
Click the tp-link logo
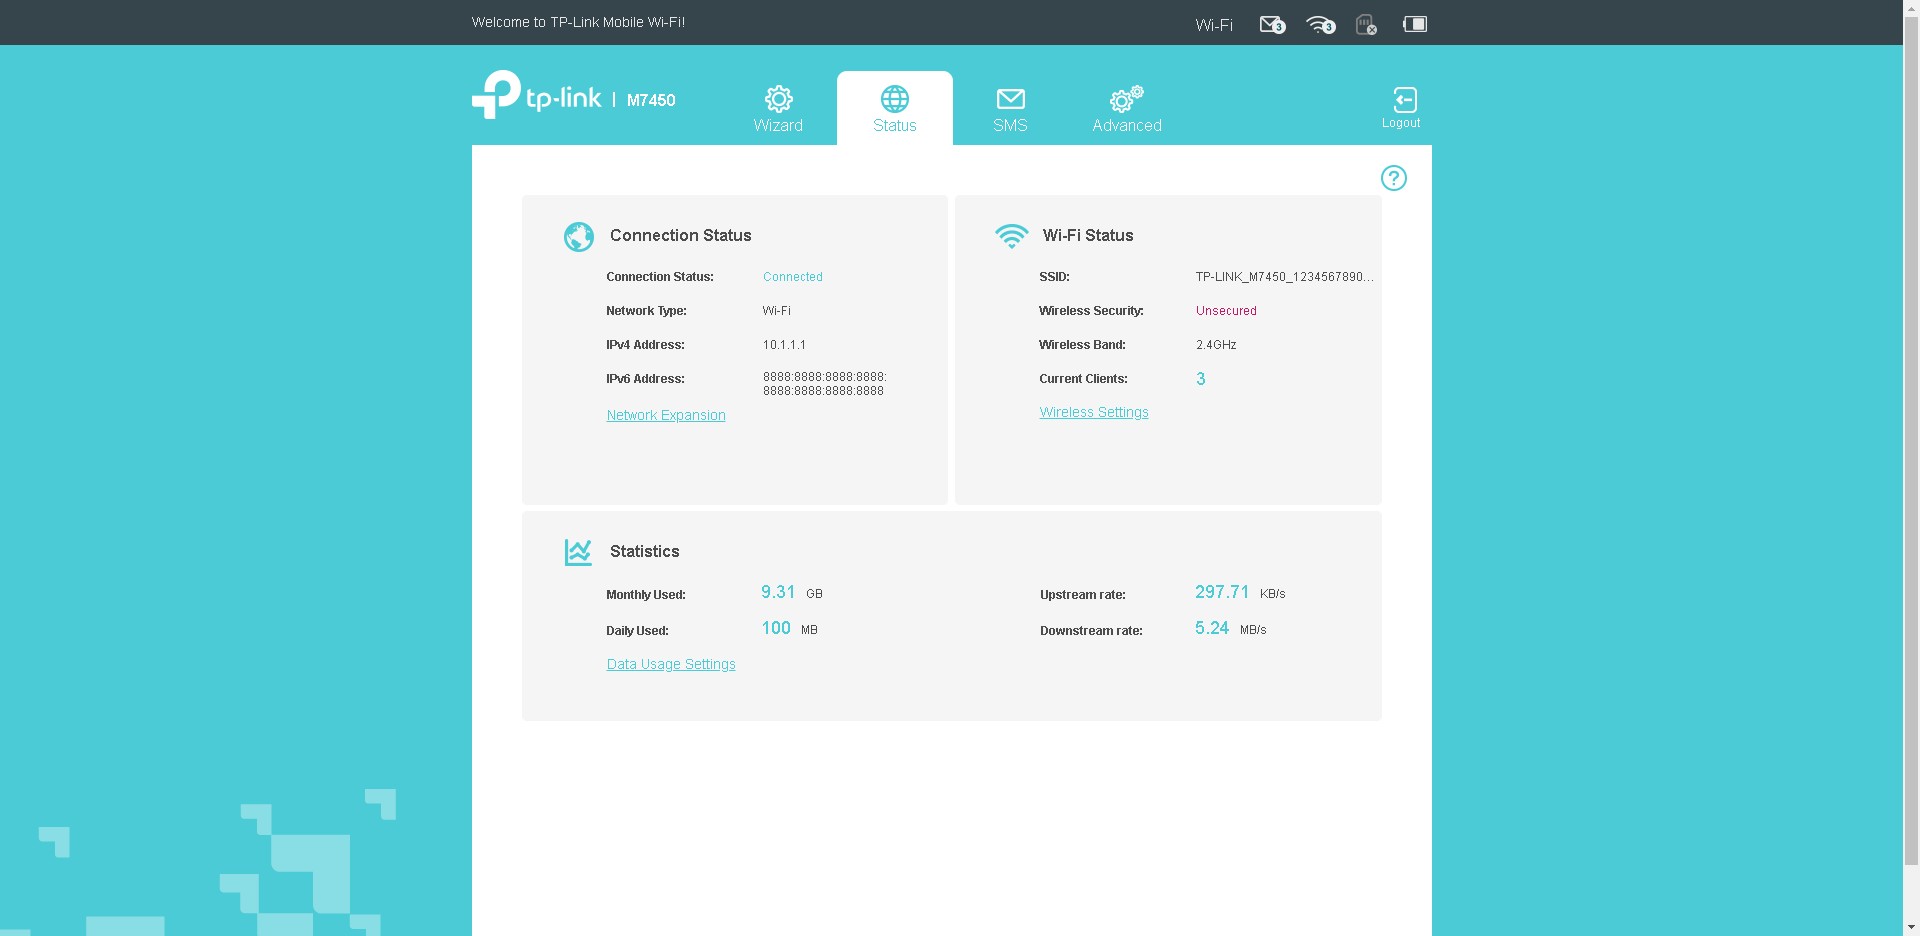coord(537,95)
